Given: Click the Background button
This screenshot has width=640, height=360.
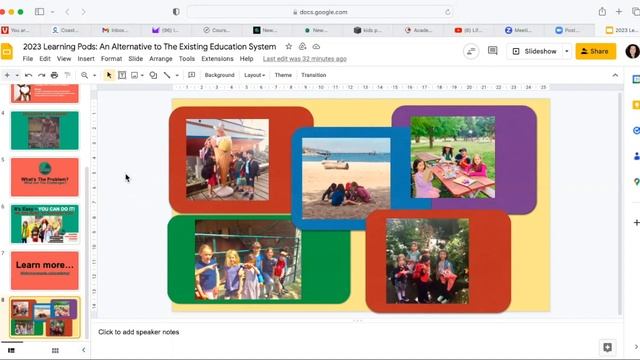Looking at the screenshot, I should click(220, 75).
